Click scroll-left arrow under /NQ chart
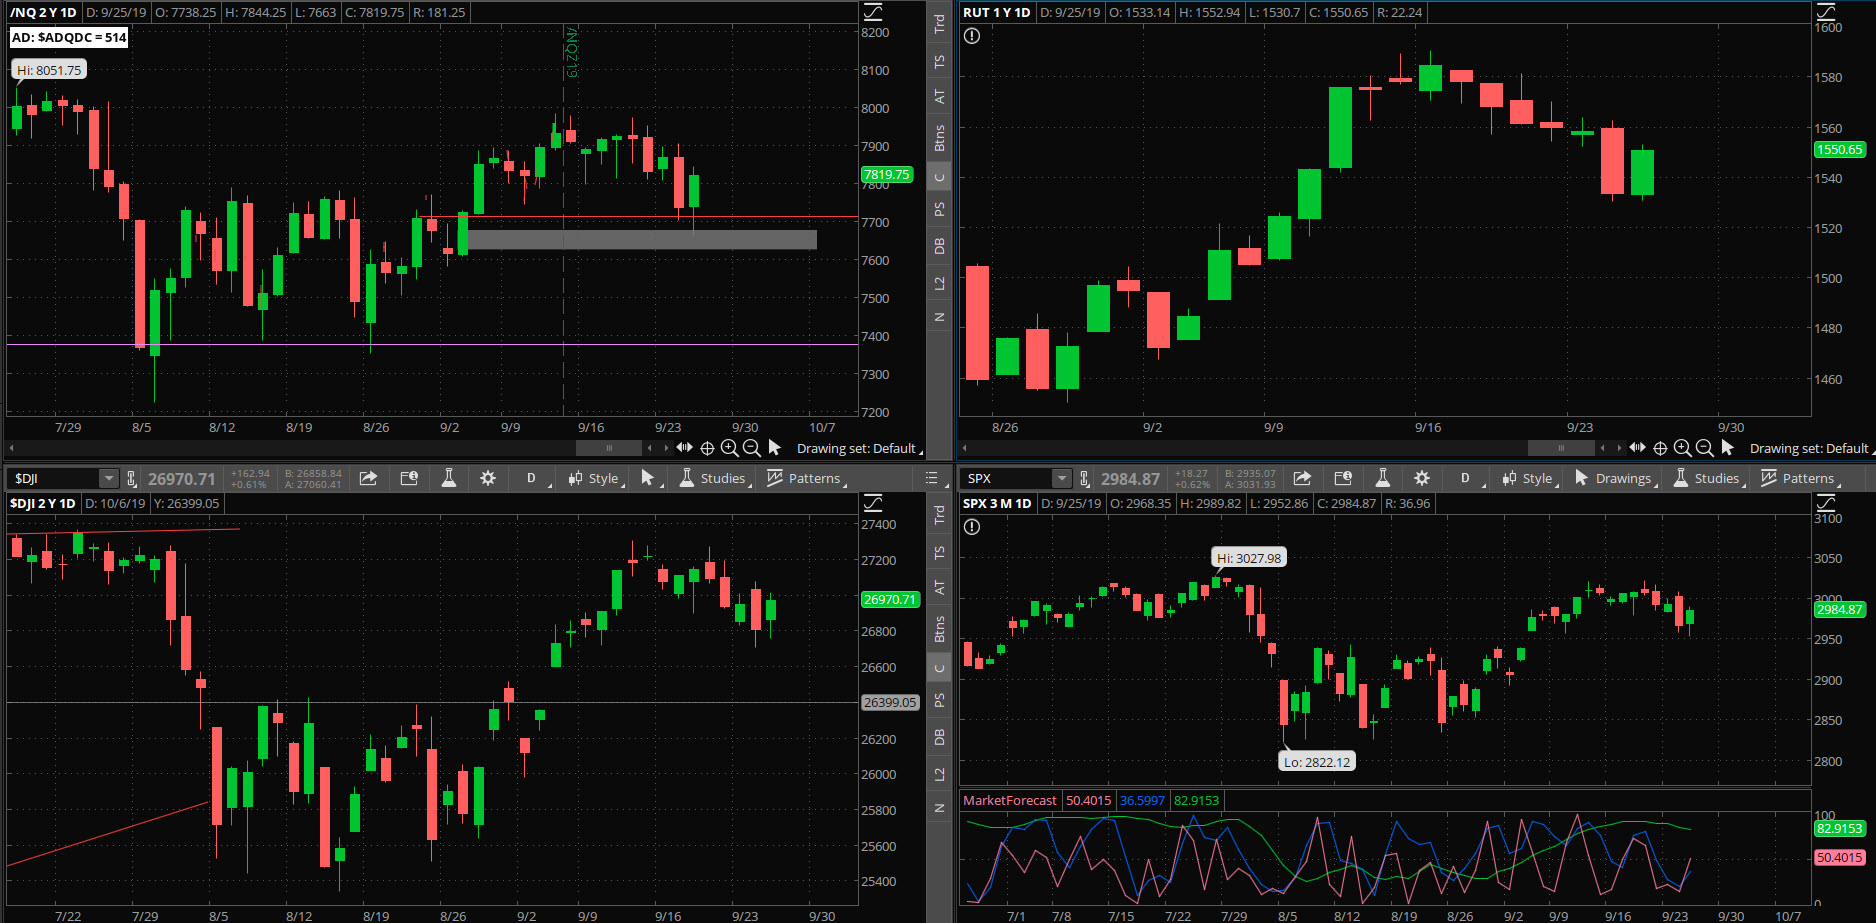Screen dimensions: 1876x923 (x=12, y=448)
